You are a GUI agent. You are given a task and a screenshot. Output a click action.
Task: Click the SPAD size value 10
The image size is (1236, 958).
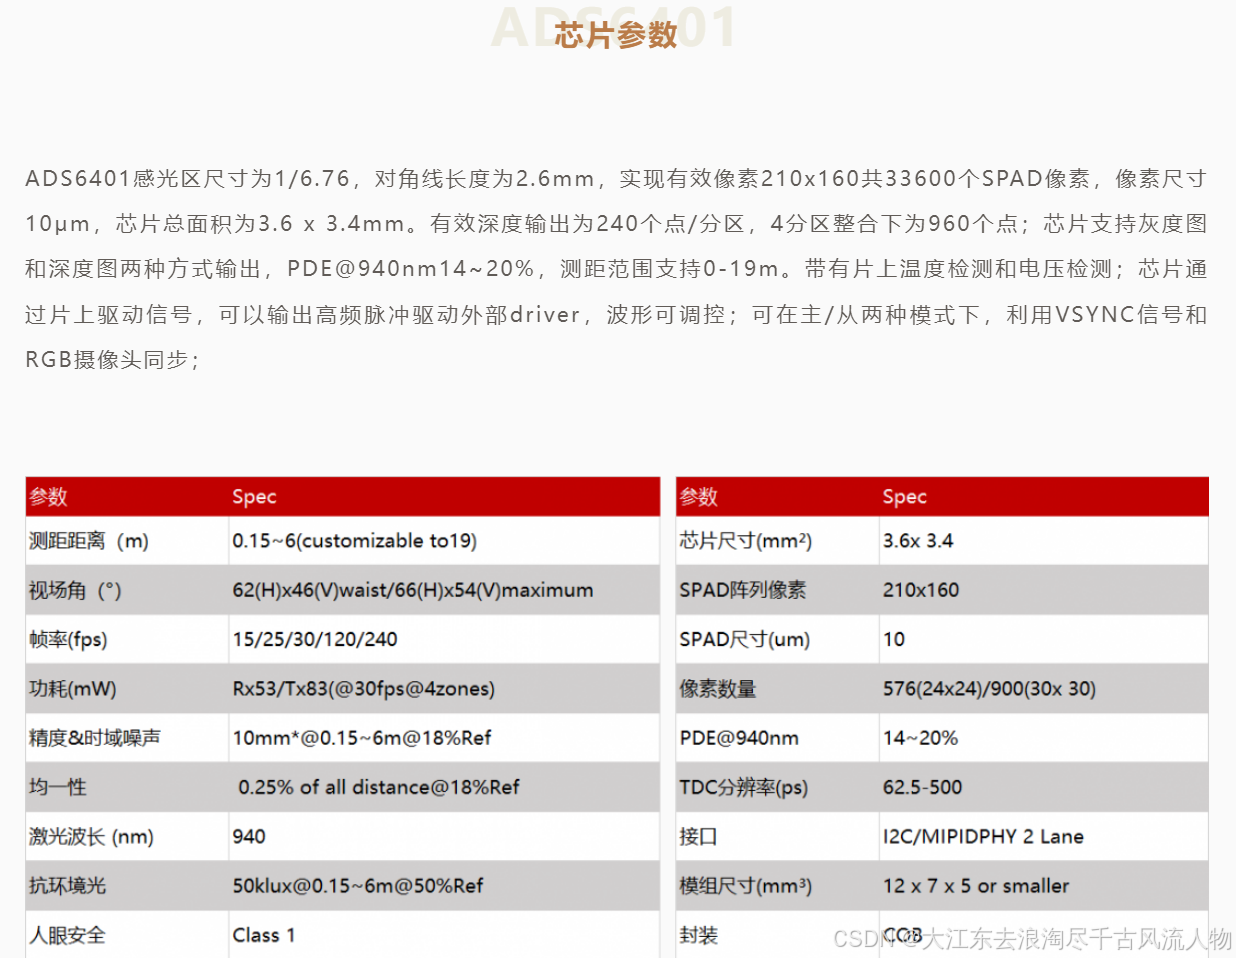coord(894,639)
